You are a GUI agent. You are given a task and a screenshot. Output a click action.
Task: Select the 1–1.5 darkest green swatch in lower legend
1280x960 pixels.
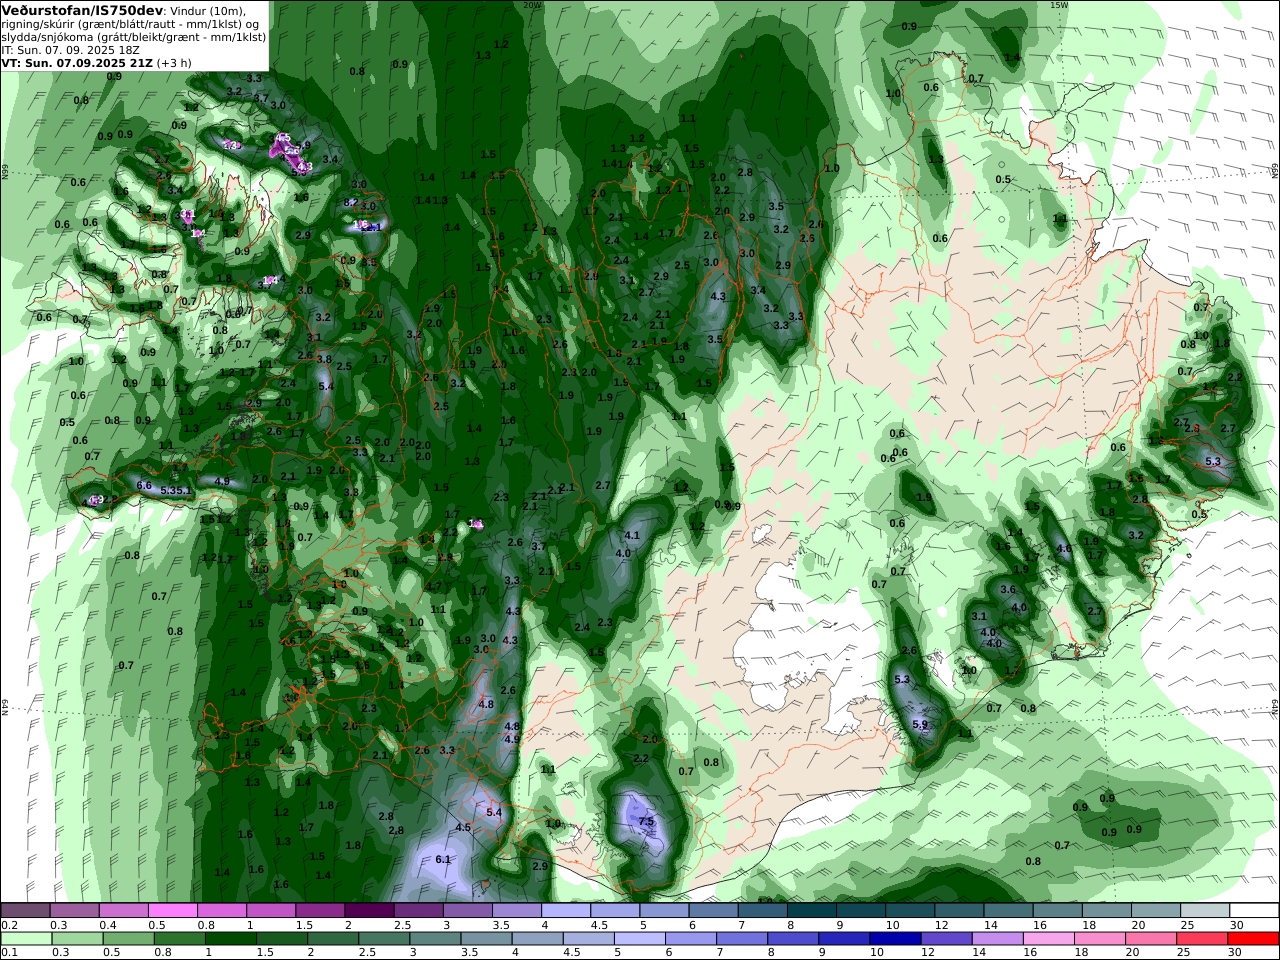231,939
